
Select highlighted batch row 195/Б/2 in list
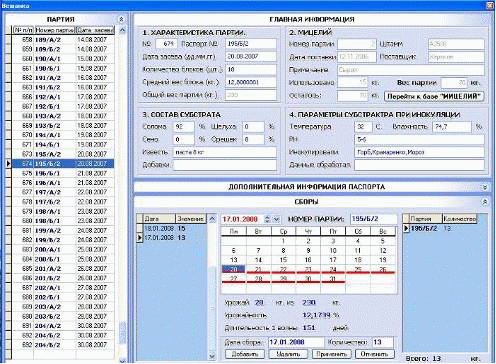click(x=63, y=164)
